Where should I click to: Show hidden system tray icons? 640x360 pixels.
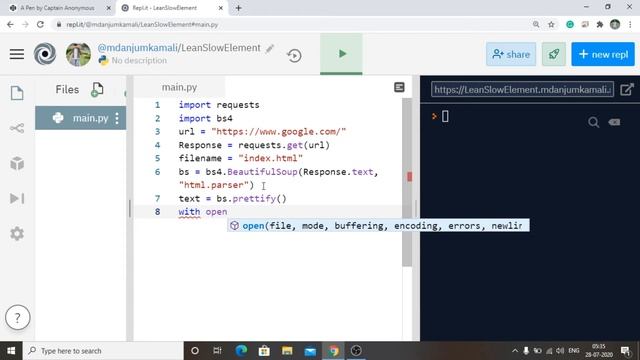coord(515,351)
